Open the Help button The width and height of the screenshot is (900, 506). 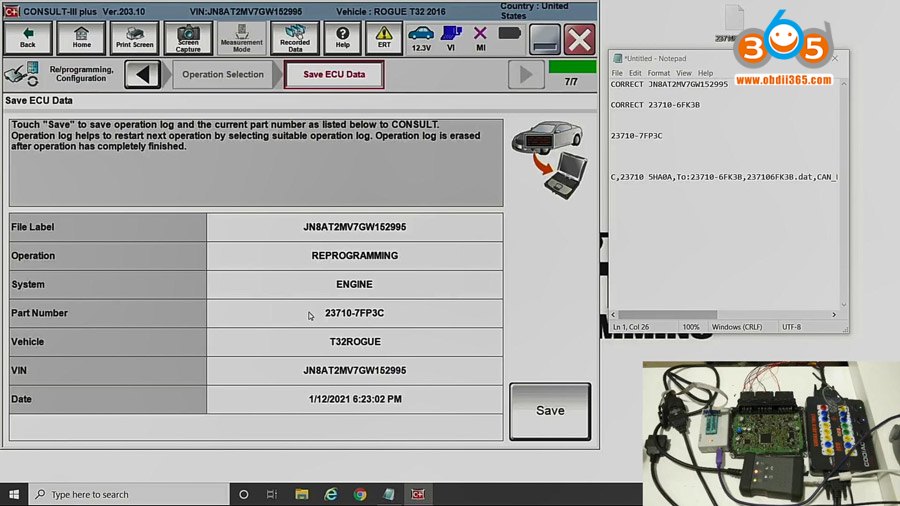click(343, 38)
